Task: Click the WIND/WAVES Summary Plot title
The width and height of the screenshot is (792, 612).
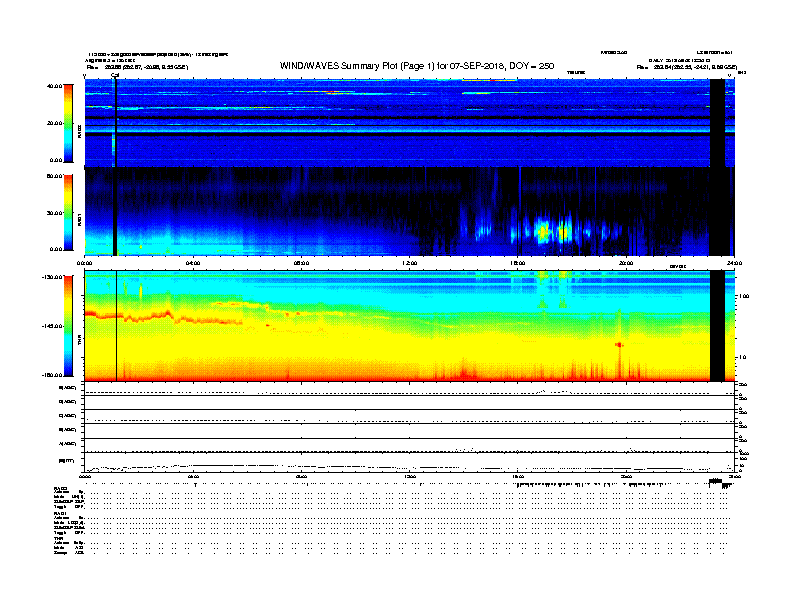Action: pyautogui.click(x=417, y=66)
